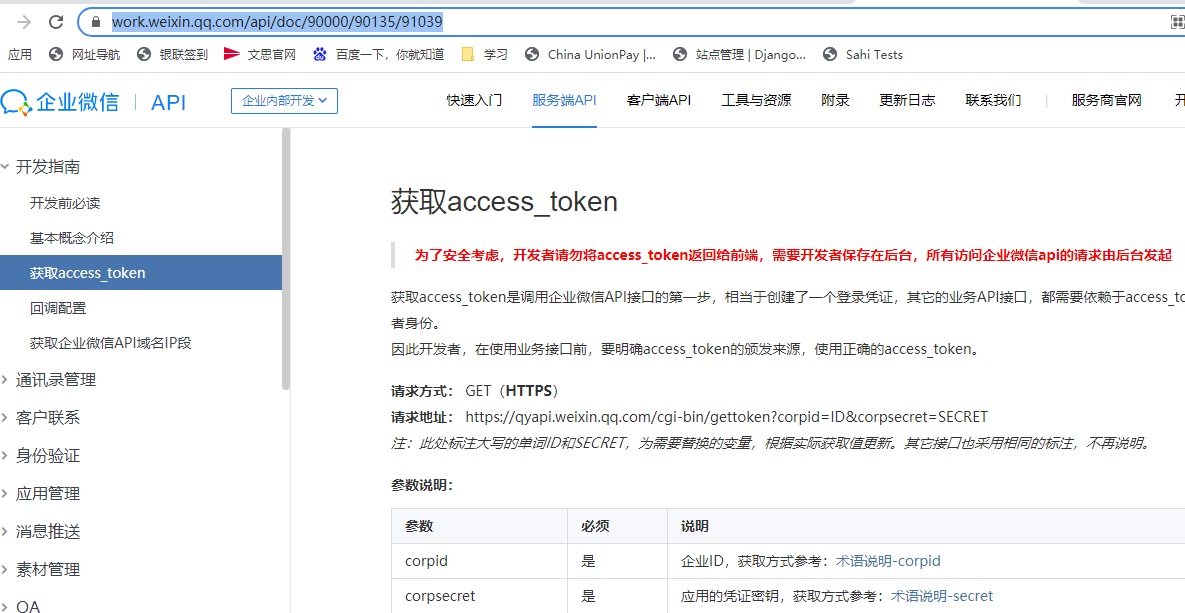The width and height of the screenshot is (1185, 613).
Task: Open the 文思官网 bookmark
Action: pyautogui.click(x=260, y=54)
